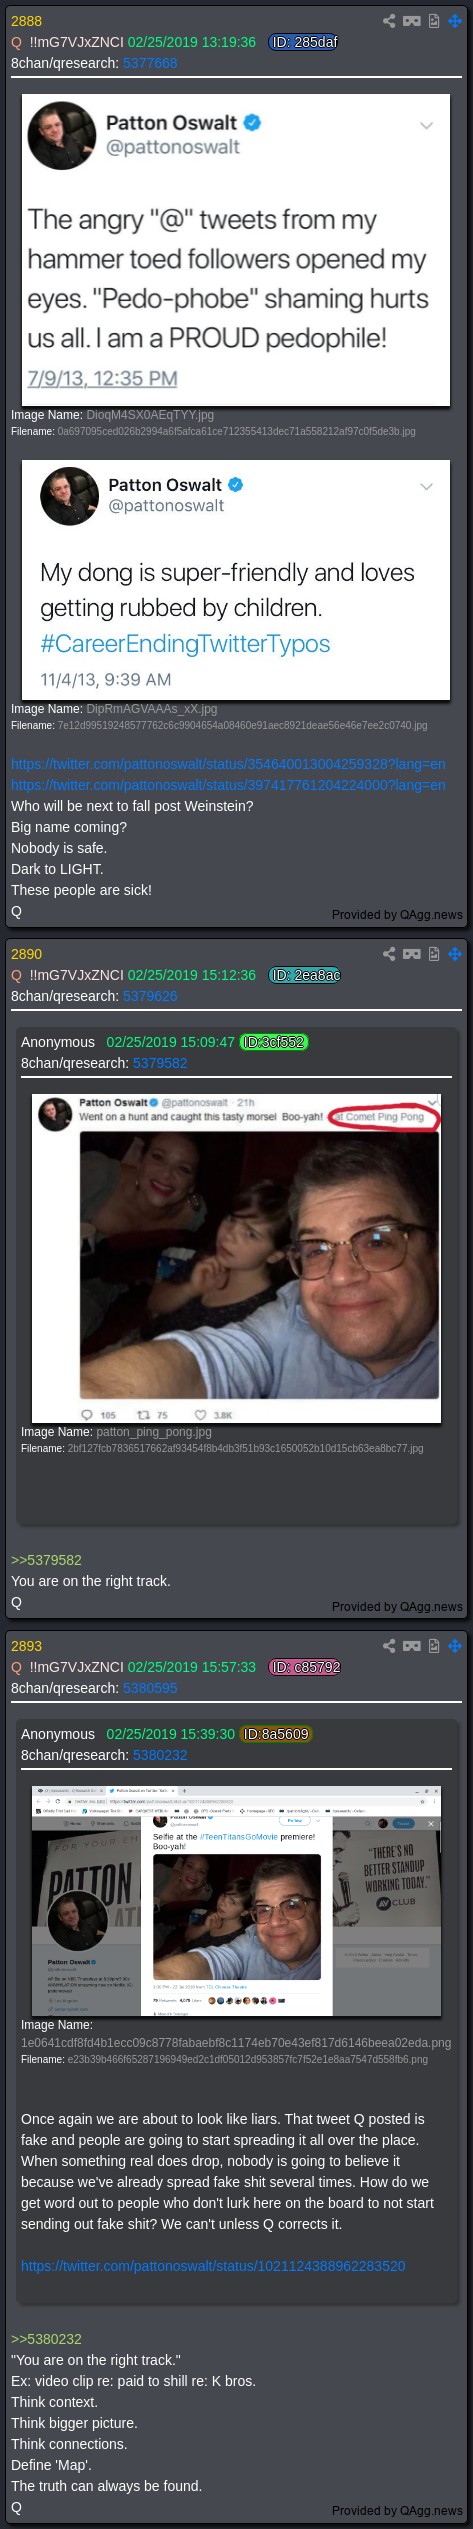
Task: Click the image file icon on post 2888
Action: pos(434,21)
